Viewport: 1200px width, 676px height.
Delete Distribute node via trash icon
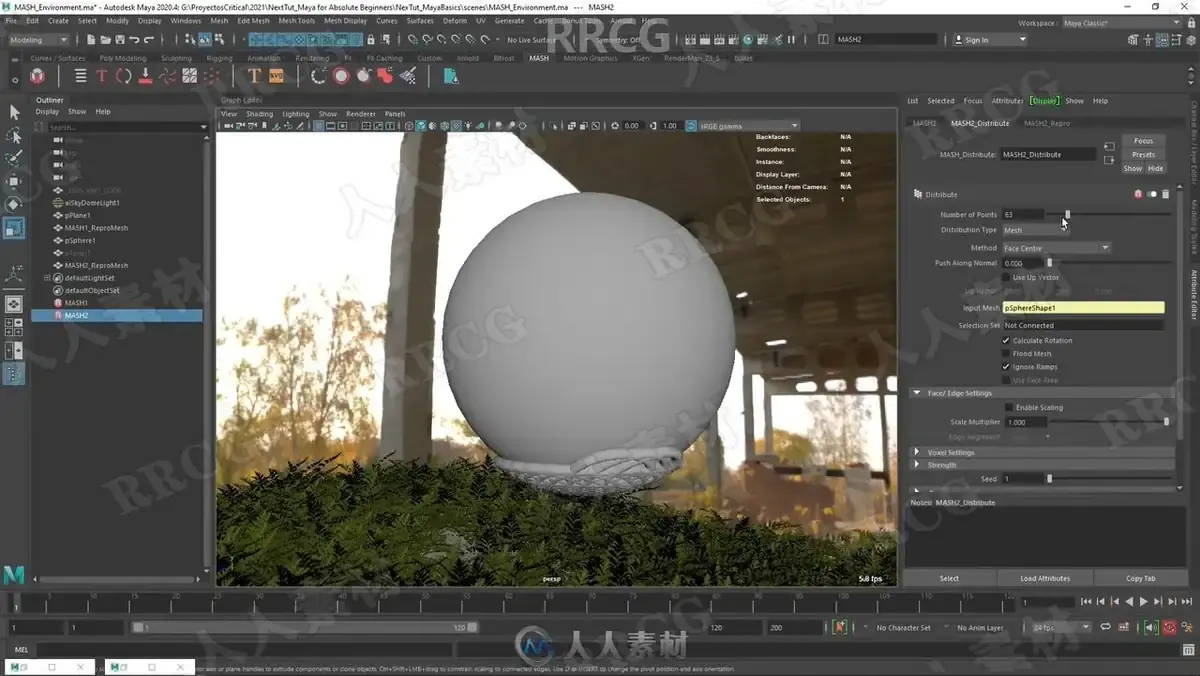point(1165,194)
